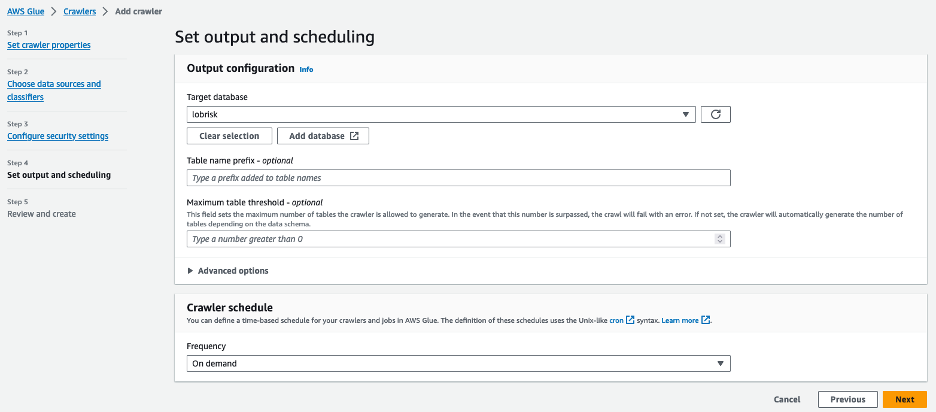The height and width of the screenshot is (412, 936).
Task: Click the Next button
Action: pos(904,399)
